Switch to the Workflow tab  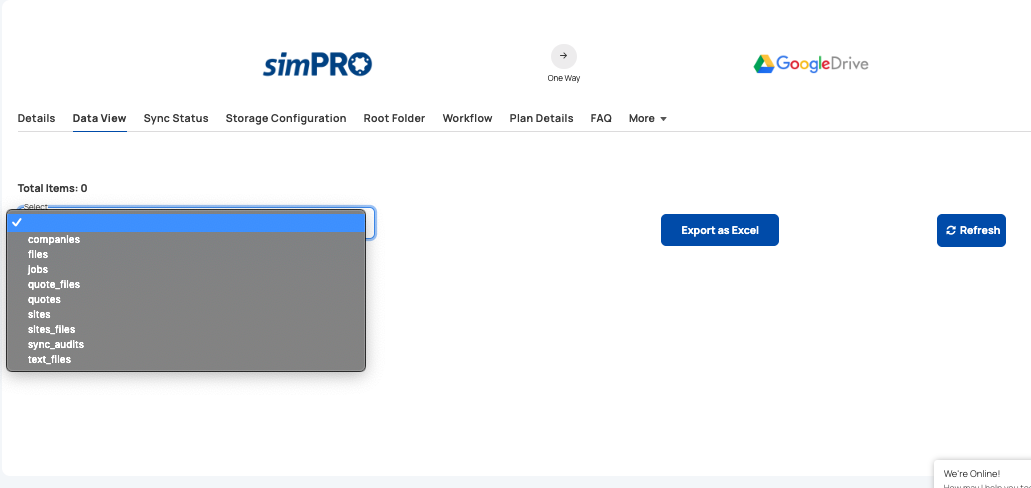tap(467, 118)
